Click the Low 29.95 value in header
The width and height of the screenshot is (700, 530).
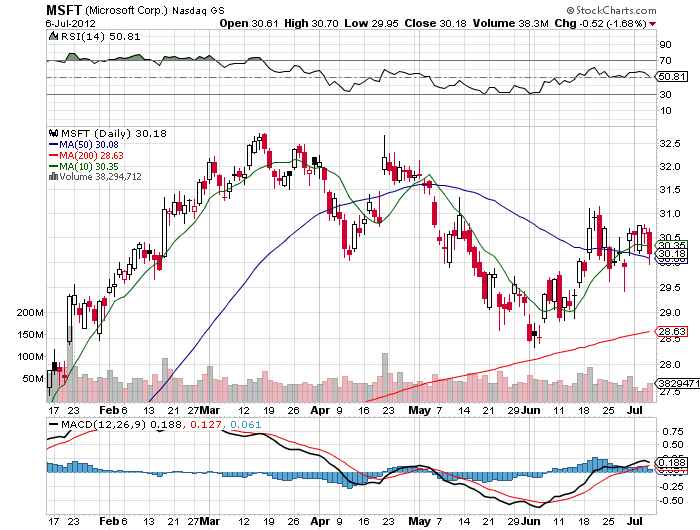click(x=371, y=23)
